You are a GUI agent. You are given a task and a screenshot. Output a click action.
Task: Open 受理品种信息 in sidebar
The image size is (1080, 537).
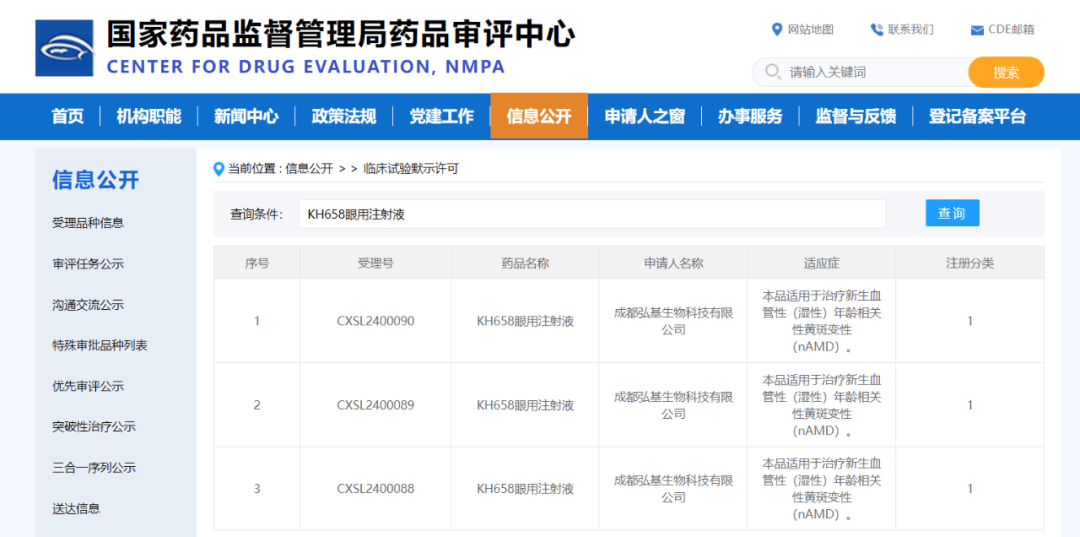[88, 223]
